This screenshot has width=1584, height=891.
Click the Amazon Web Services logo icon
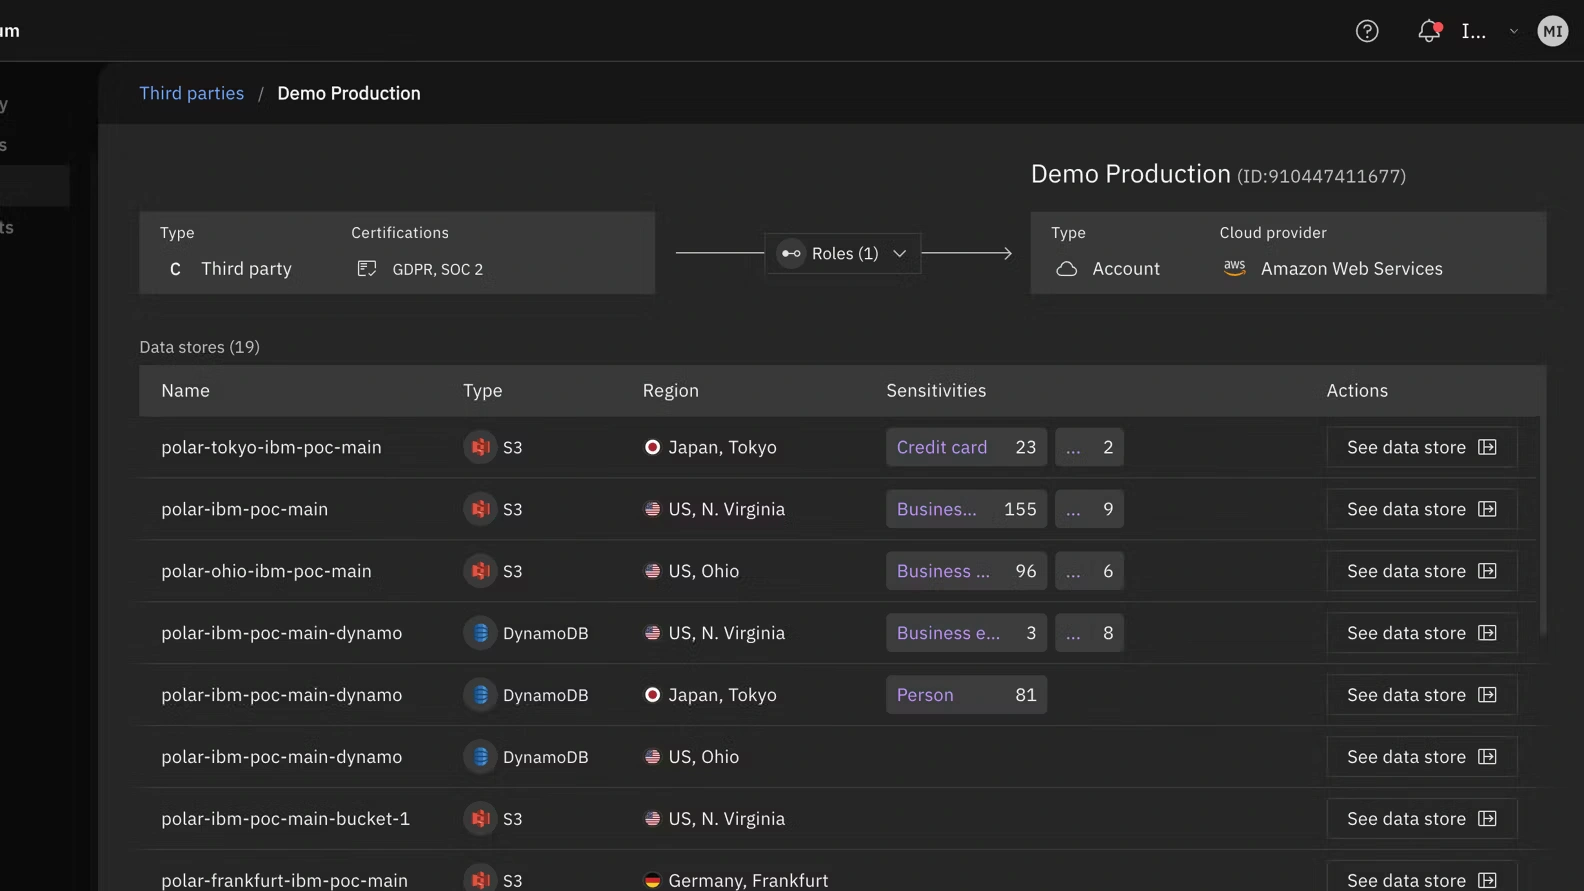[x=1235, y=268]
